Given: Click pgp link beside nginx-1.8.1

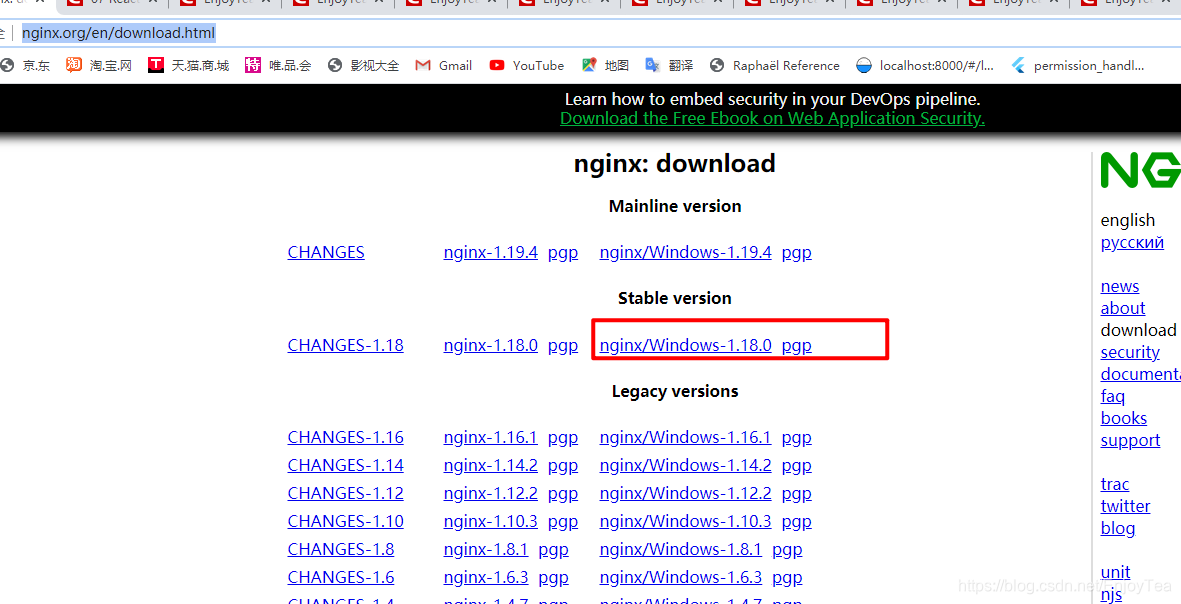Looking at the screenshot, I should coord(554,550).
